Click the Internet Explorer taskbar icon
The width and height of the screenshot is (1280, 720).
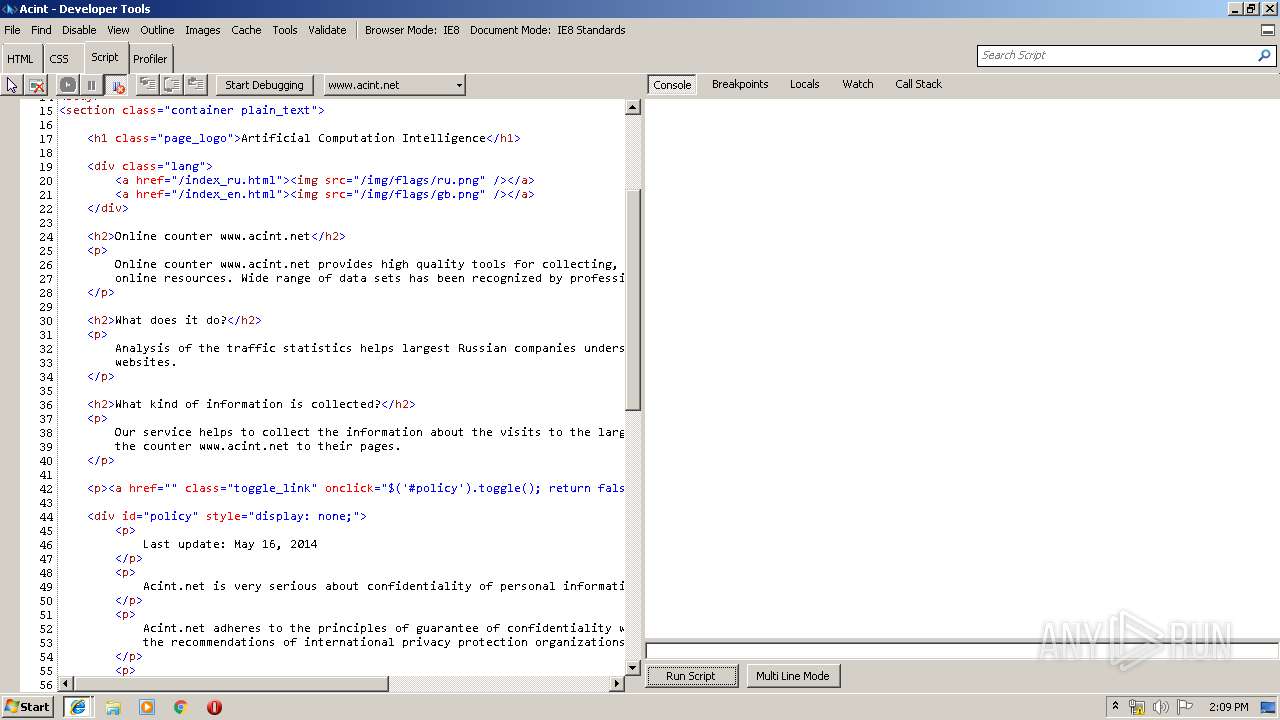pos(77,707)
